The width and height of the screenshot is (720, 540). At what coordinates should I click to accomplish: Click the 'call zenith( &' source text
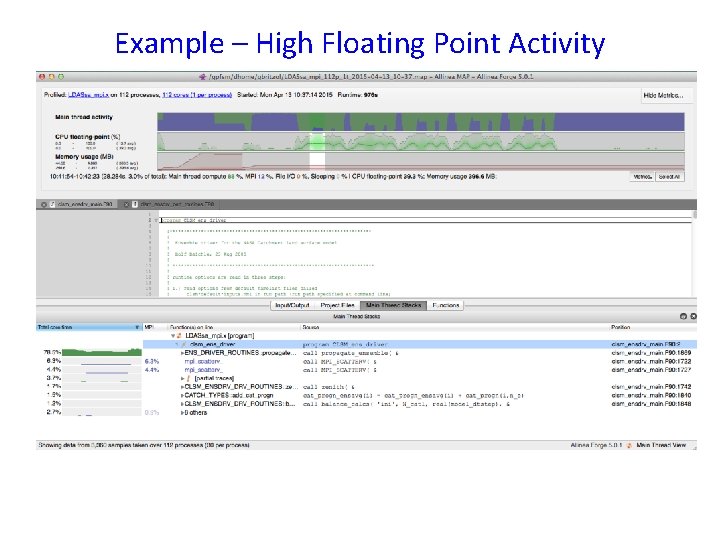329,387
